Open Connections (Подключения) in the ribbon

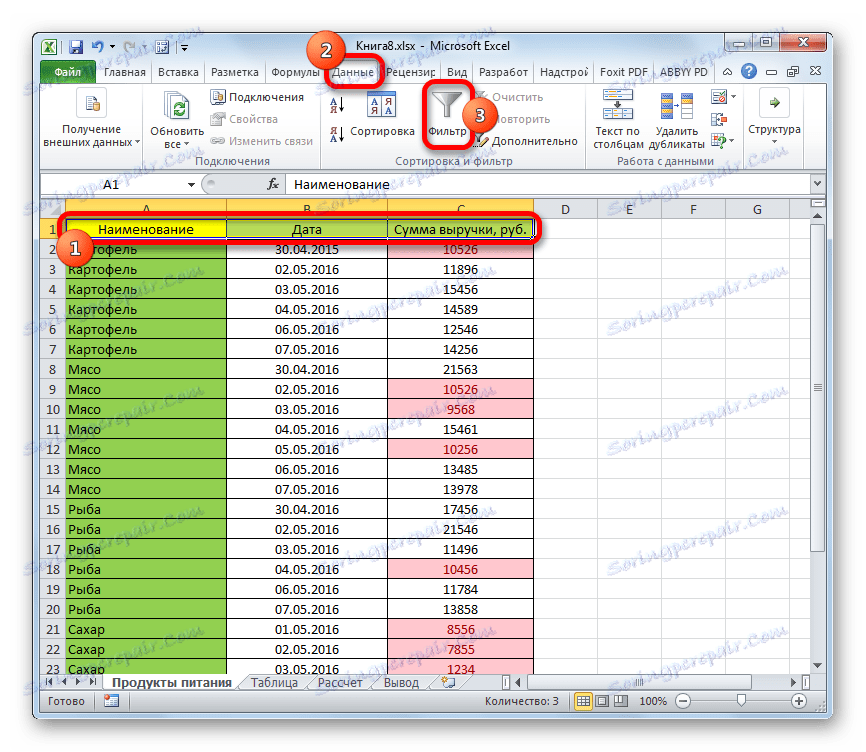(x=258, y=97)
